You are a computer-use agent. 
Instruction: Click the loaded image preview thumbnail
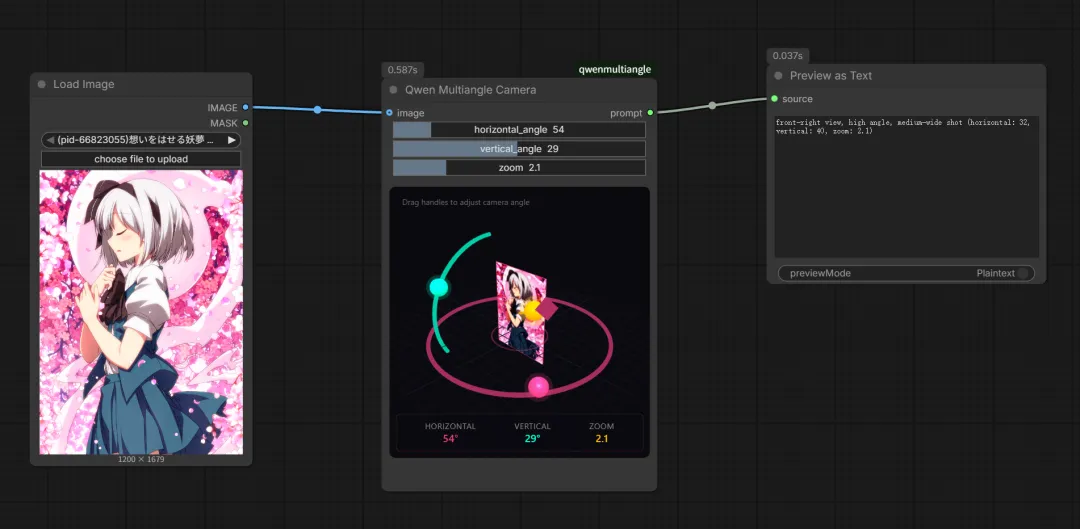141,312
